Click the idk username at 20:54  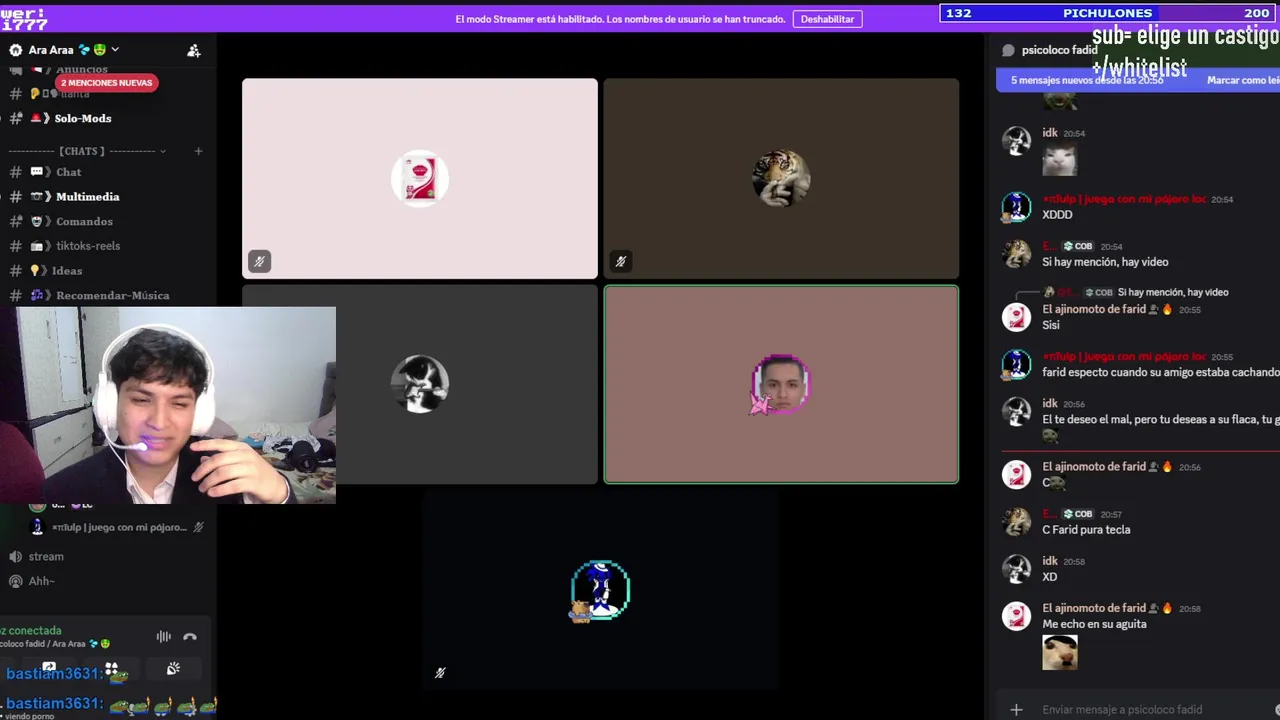click(1050, 133)
